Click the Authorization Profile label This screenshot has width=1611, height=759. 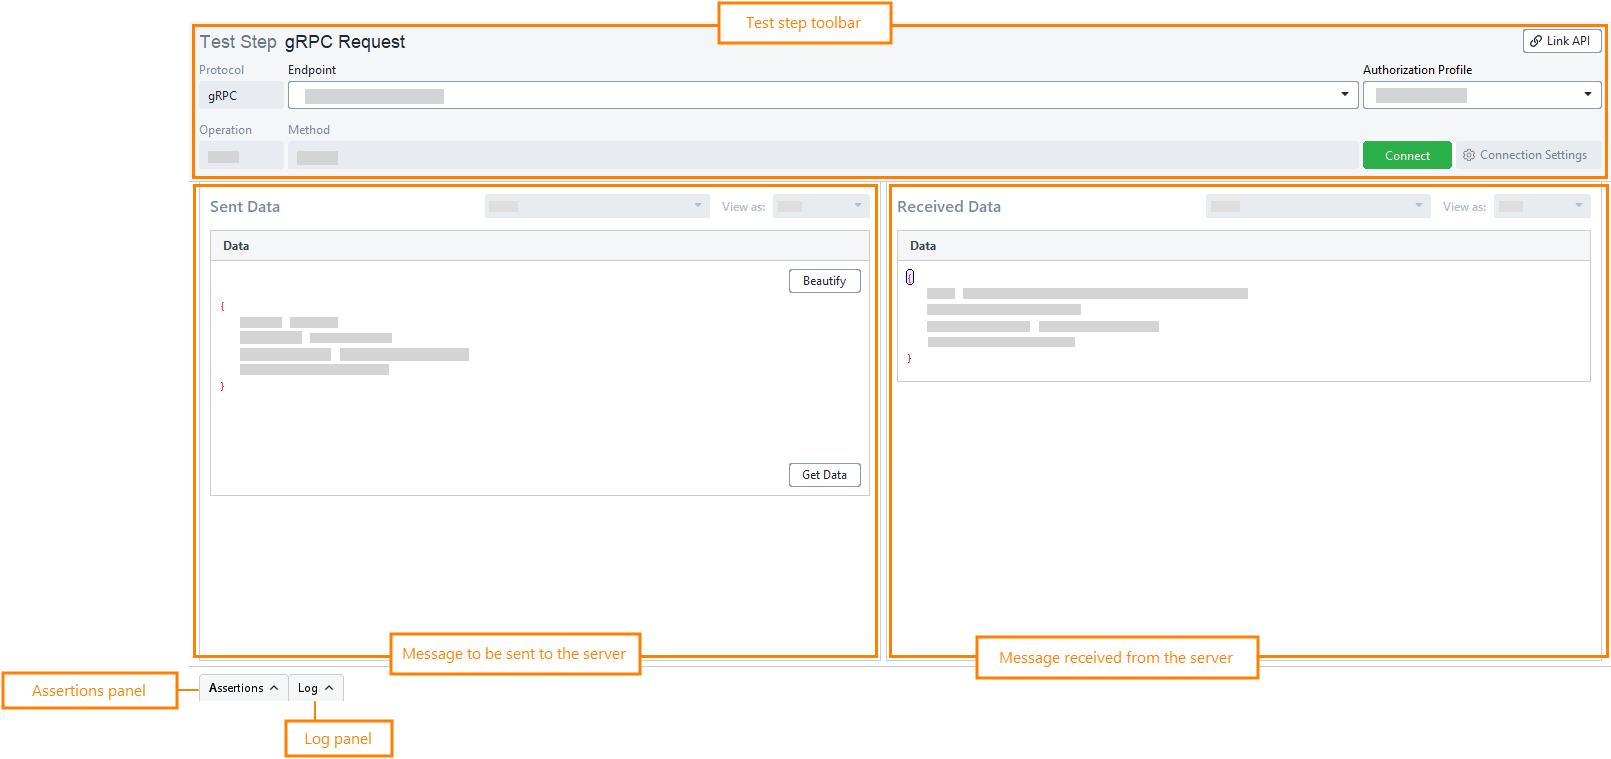click(x=1417, y=70)
